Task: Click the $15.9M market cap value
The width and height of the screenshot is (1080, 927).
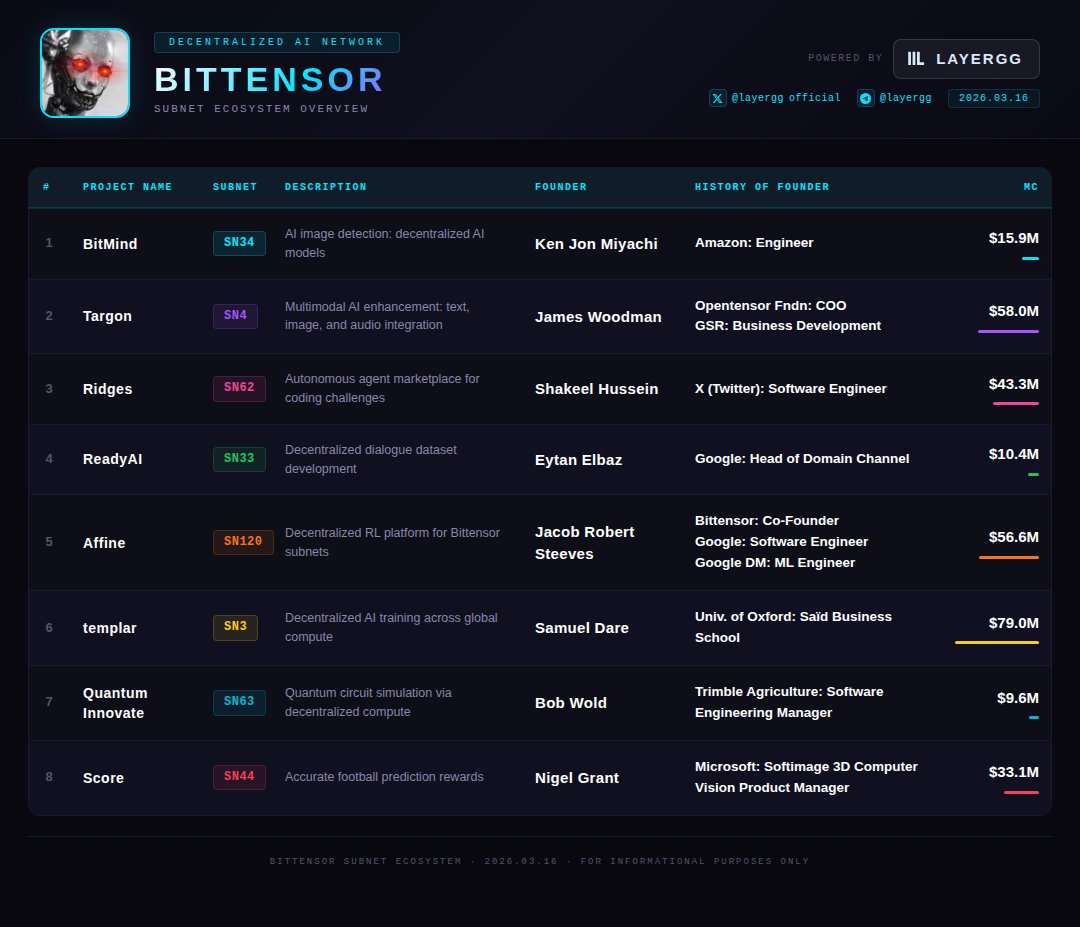Action: pyautogui.click(x=1014, y=238)
